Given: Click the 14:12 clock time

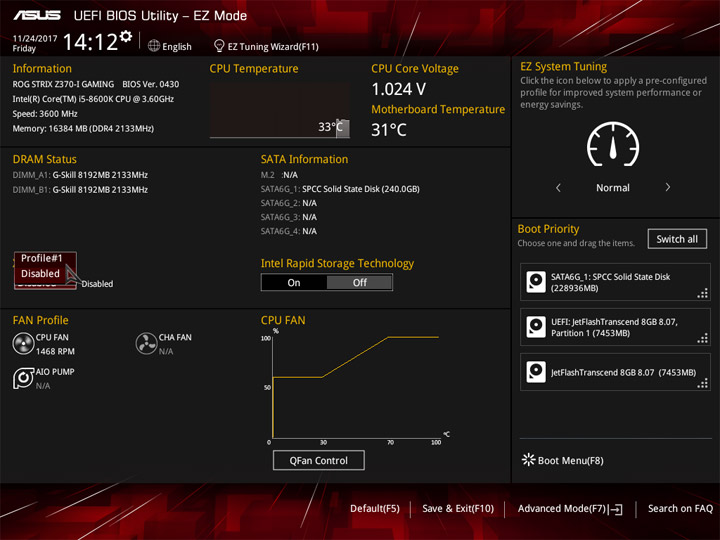Looking at the screenshot, I should tap(90, 42).
